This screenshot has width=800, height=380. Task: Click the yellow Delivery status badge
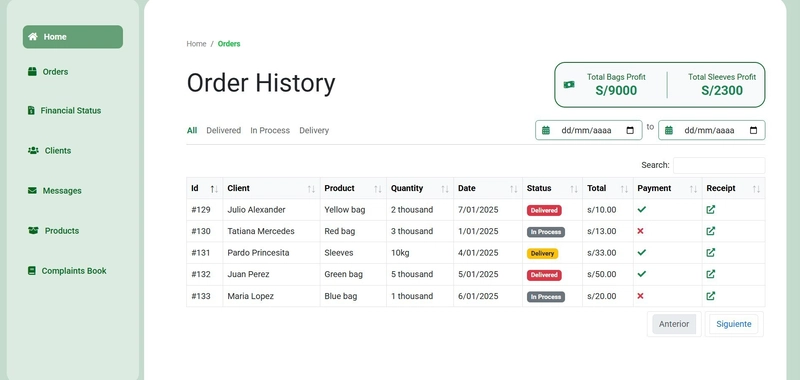click(x=542, y=254)
